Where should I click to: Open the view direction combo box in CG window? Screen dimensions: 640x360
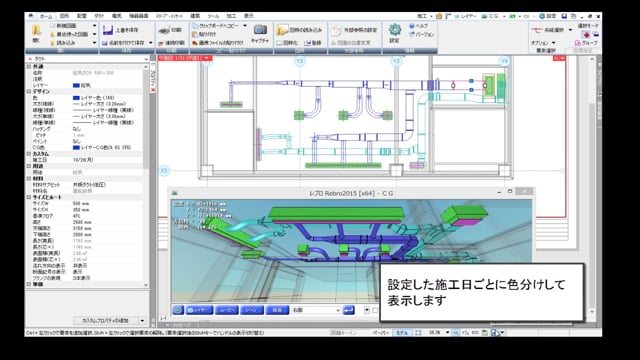pyautogui.click(x=316, y=310)
